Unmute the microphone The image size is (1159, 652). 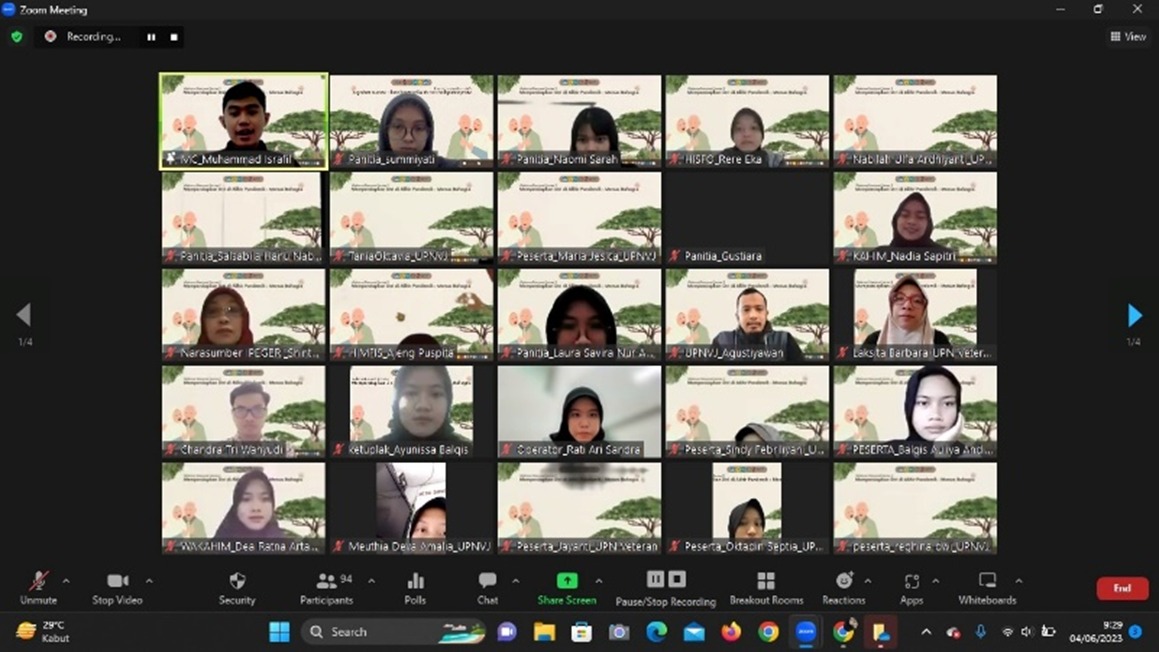39,587
